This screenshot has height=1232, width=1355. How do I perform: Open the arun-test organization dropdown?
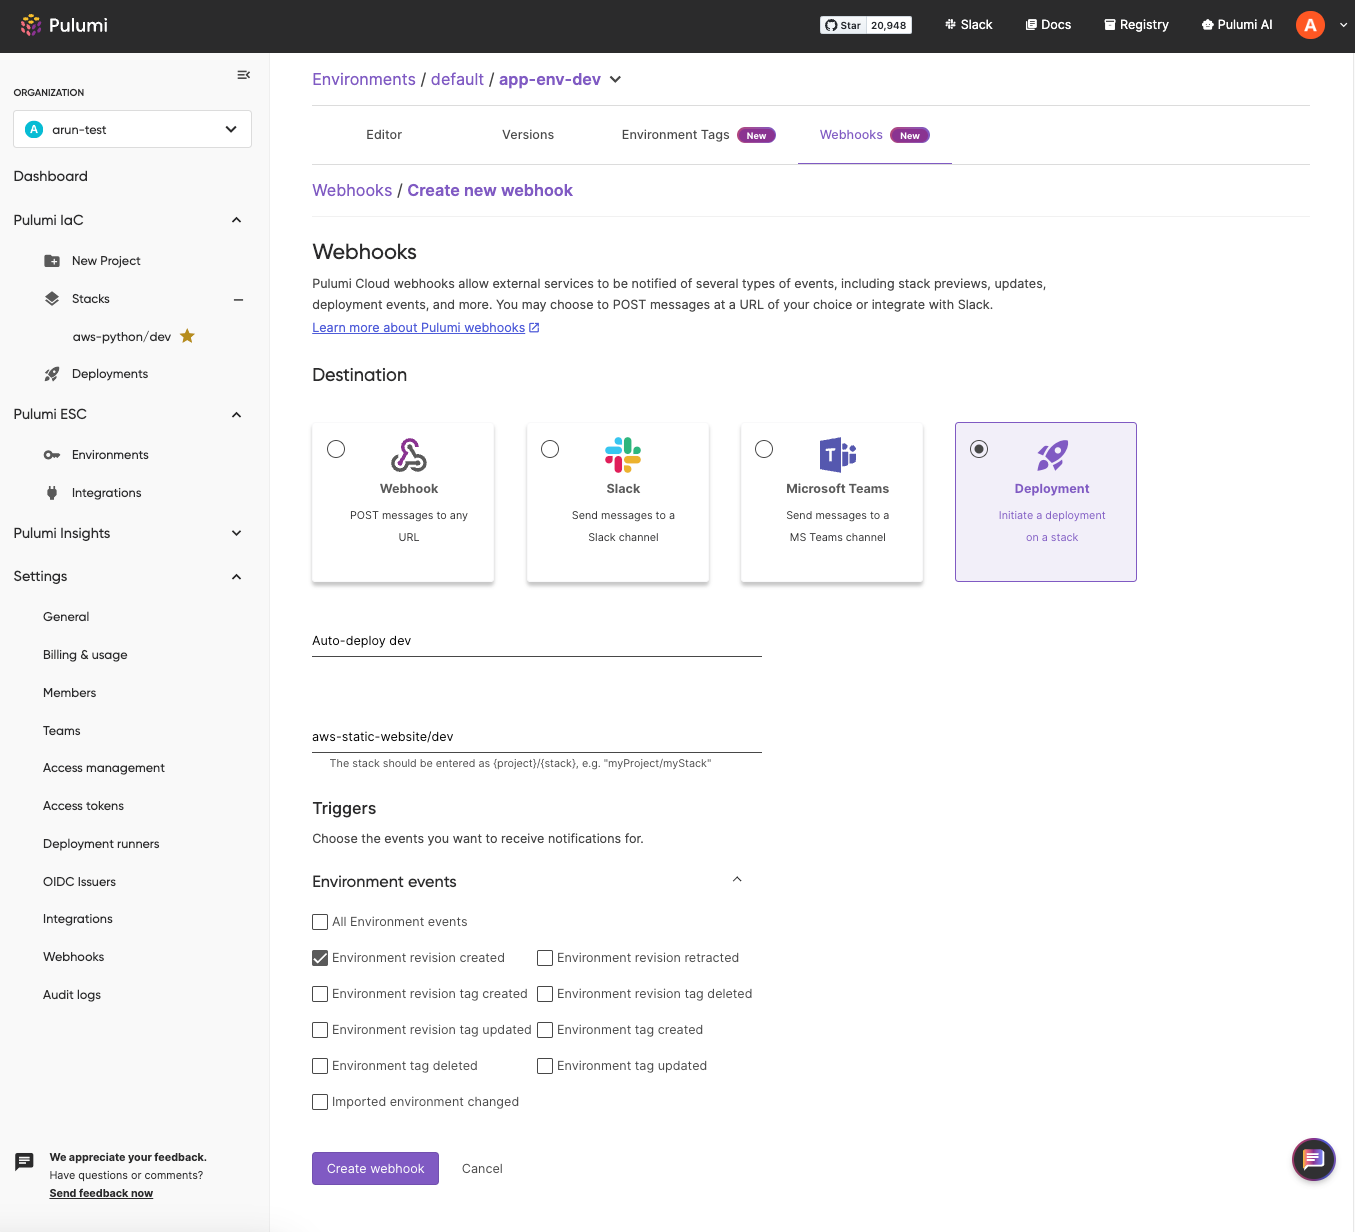132,129
